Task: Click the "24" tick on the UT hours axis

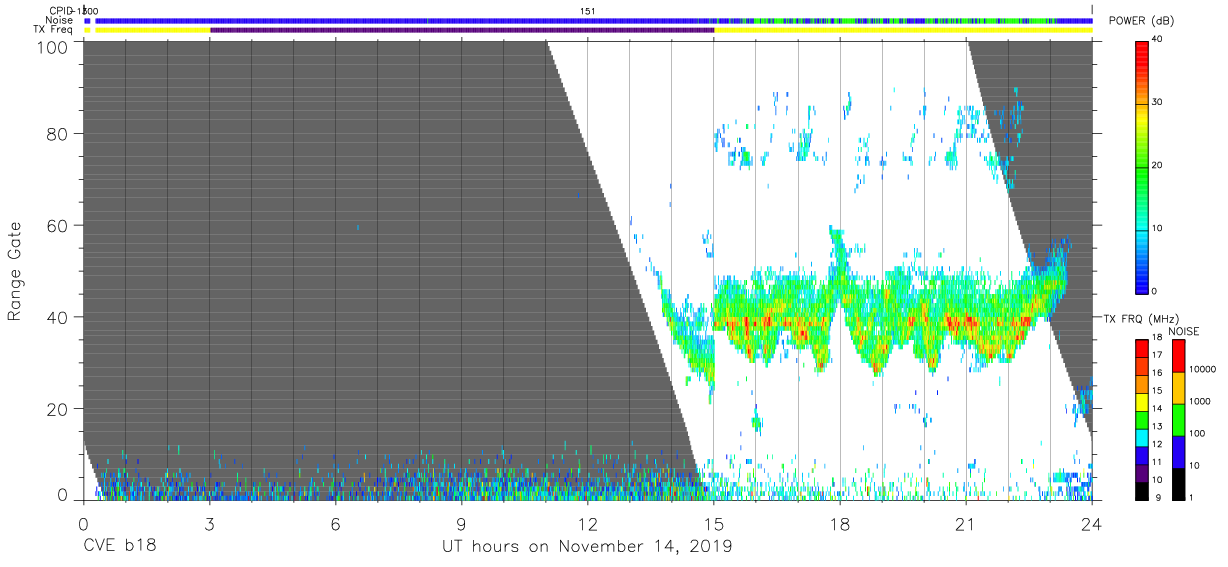Action: pyautogui.click(x=1092, y=523)
